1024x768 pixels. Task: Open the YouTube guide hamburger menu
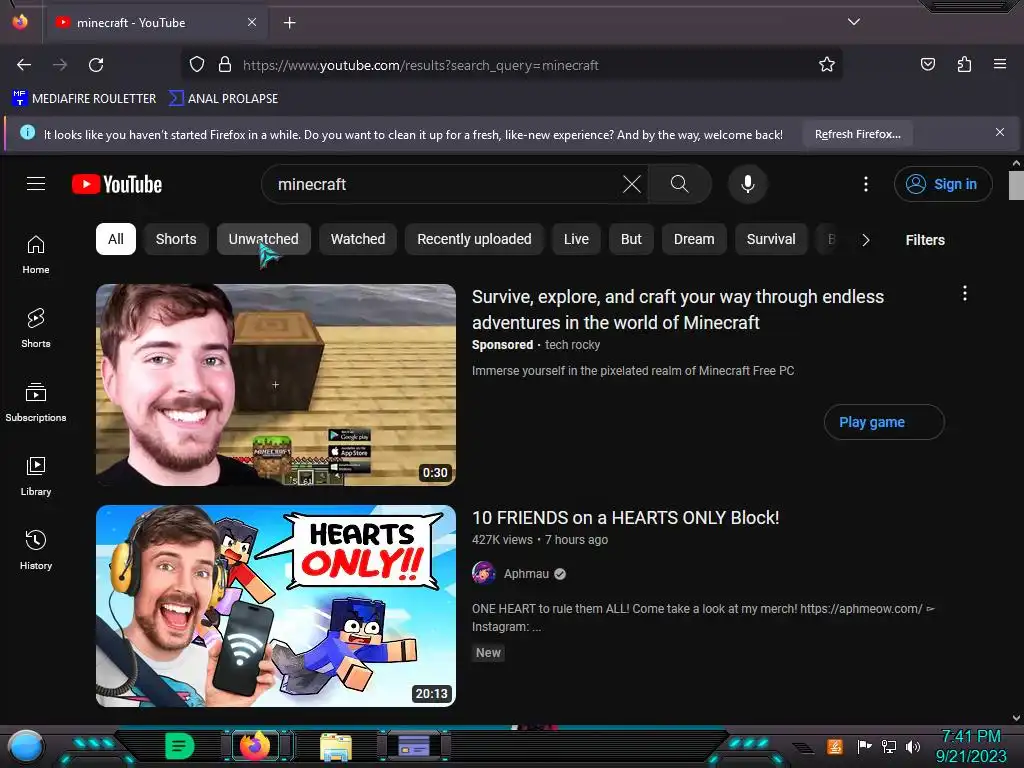point(36,184)
